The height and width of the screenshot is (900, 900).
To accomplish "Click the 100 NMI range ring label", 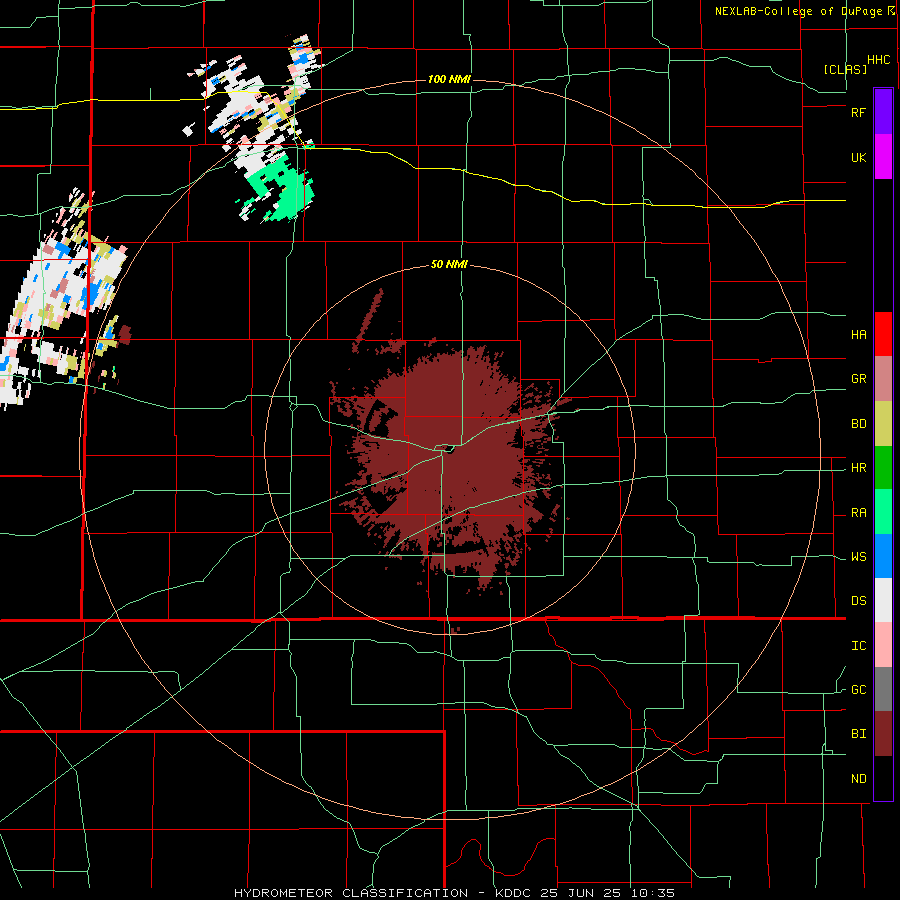I will (x=449, y=79).
